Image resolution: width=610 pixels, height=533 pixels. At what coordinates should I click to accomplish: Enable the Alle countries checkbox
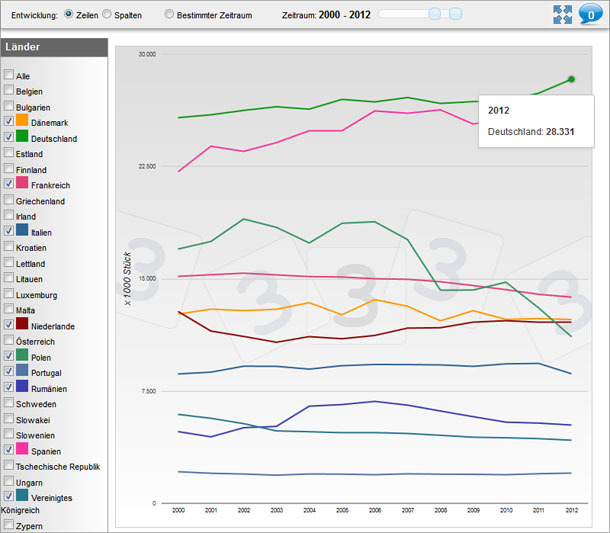click(x=9, y=75)
